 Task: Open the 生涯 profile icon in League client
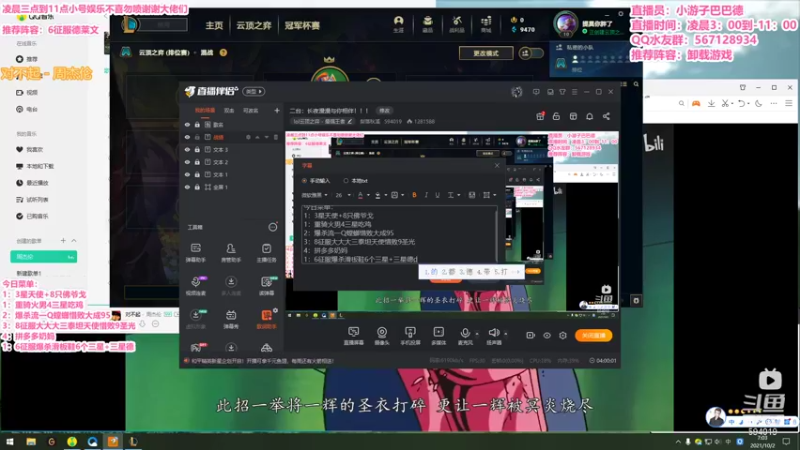click(398, 23)
